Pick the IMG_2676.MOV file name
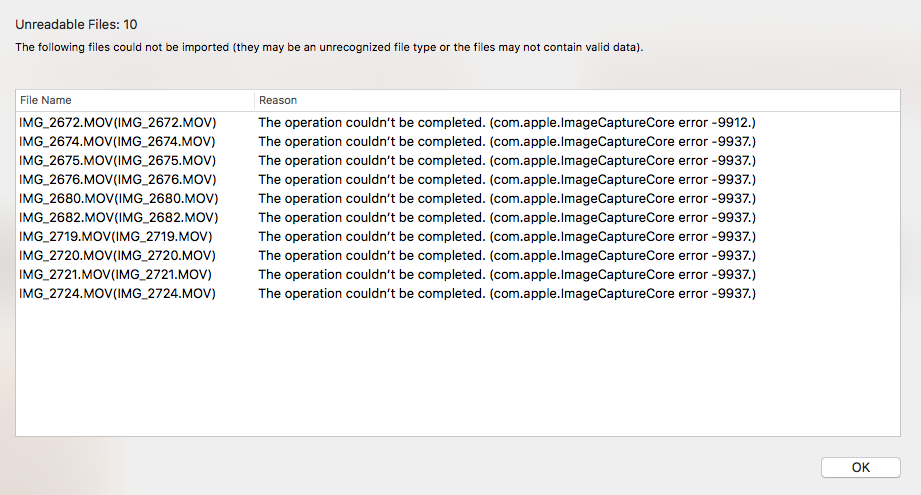 pos(118,179)
